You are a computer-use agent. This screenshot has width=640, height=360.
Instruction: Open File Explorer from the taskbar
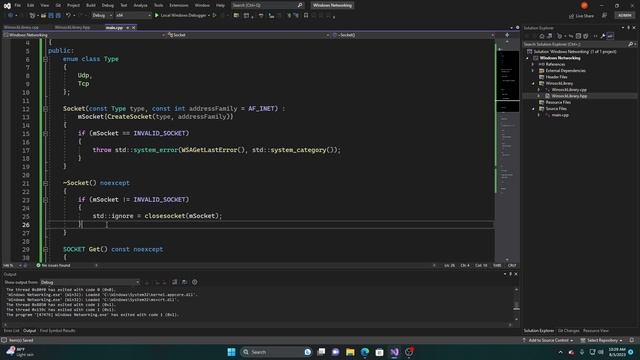pyautogui.click(x=350, y=352)
